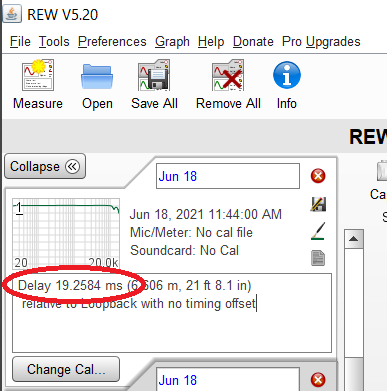Click the Soundcard: No Cal text

coord(184,250)
